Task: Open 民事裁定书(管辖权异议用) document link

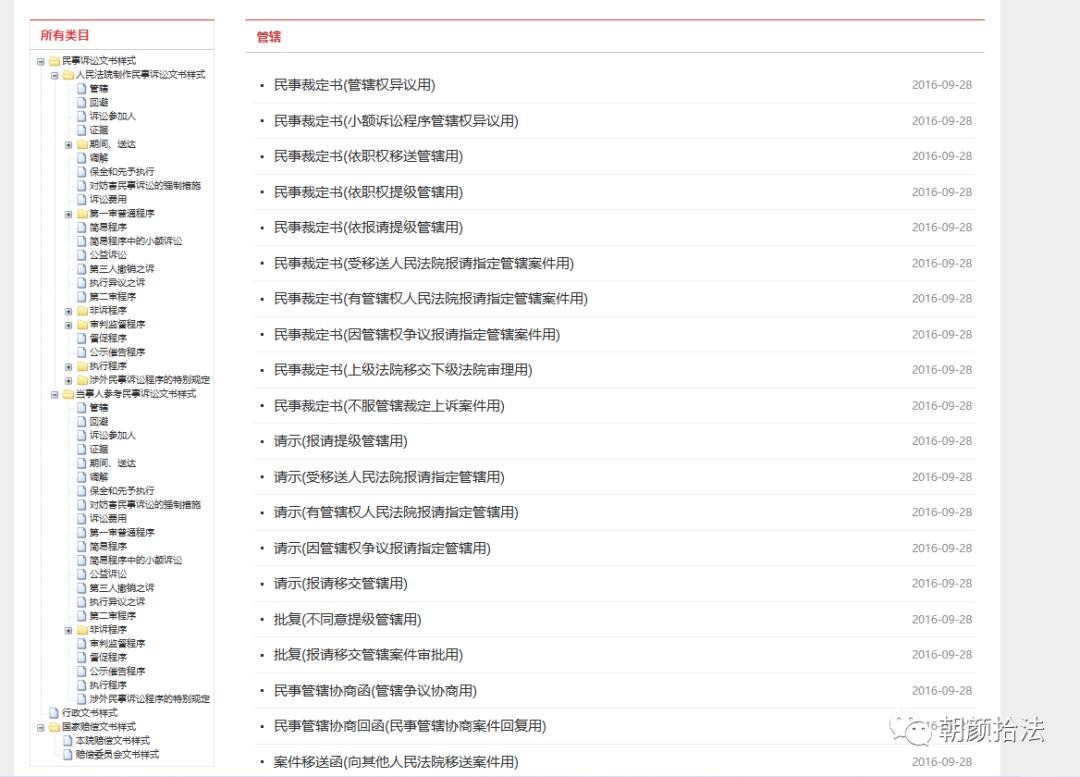Action: (x=354, y=85)
